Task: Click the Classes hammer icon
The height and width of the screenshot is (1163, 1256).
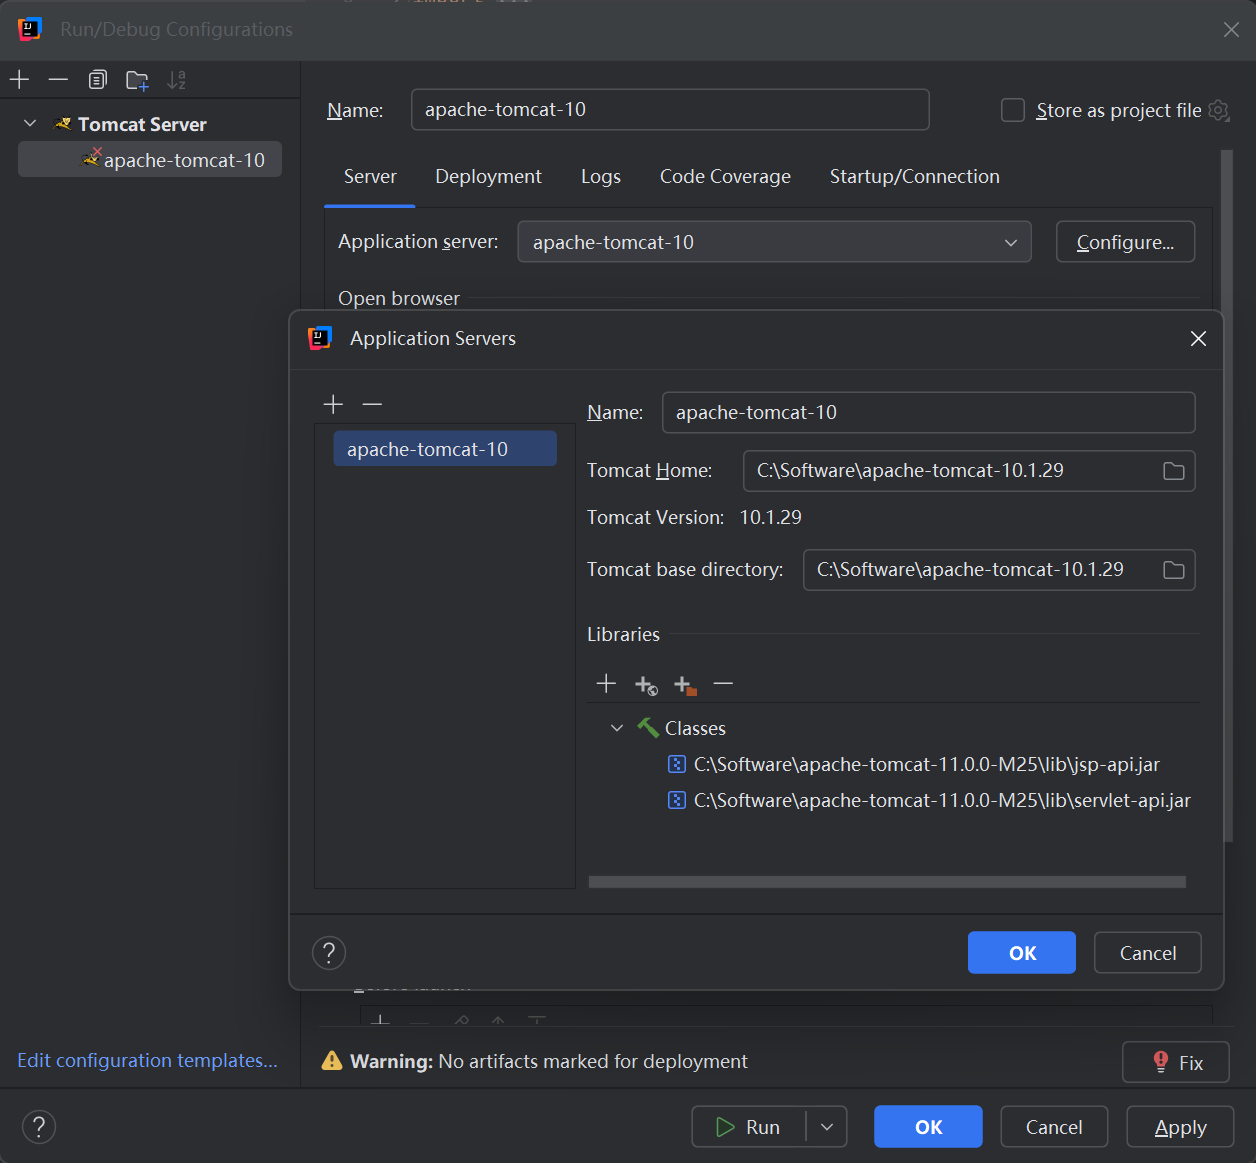Action: pos(648,728)
